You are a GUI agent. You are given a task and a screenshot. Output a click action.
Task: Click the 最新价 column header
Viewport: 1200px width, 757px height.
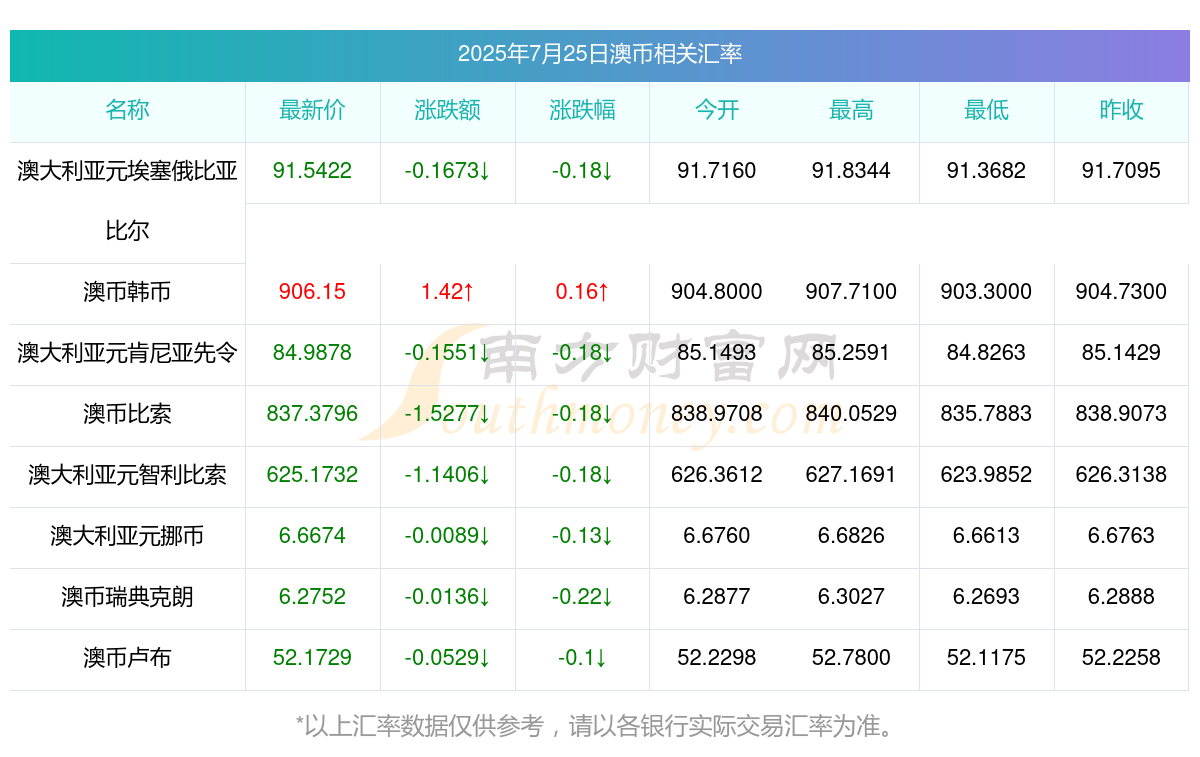point(313,110)
